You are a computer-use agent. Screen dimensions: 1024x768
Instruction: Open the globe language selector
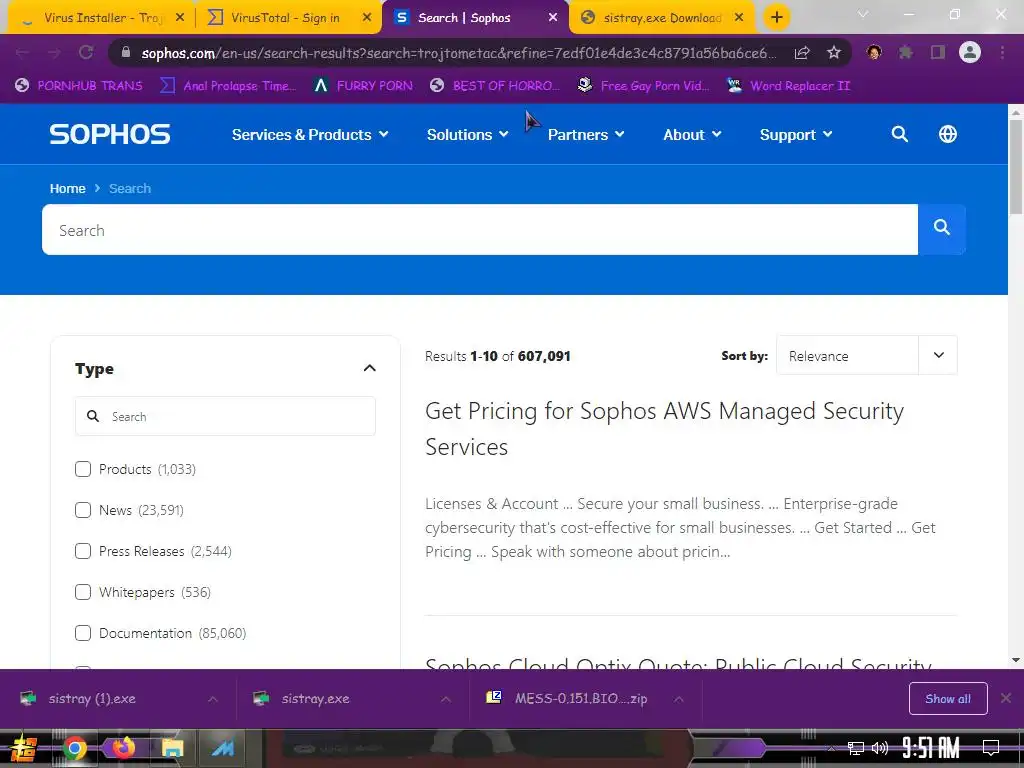click(x=948, y=134)
